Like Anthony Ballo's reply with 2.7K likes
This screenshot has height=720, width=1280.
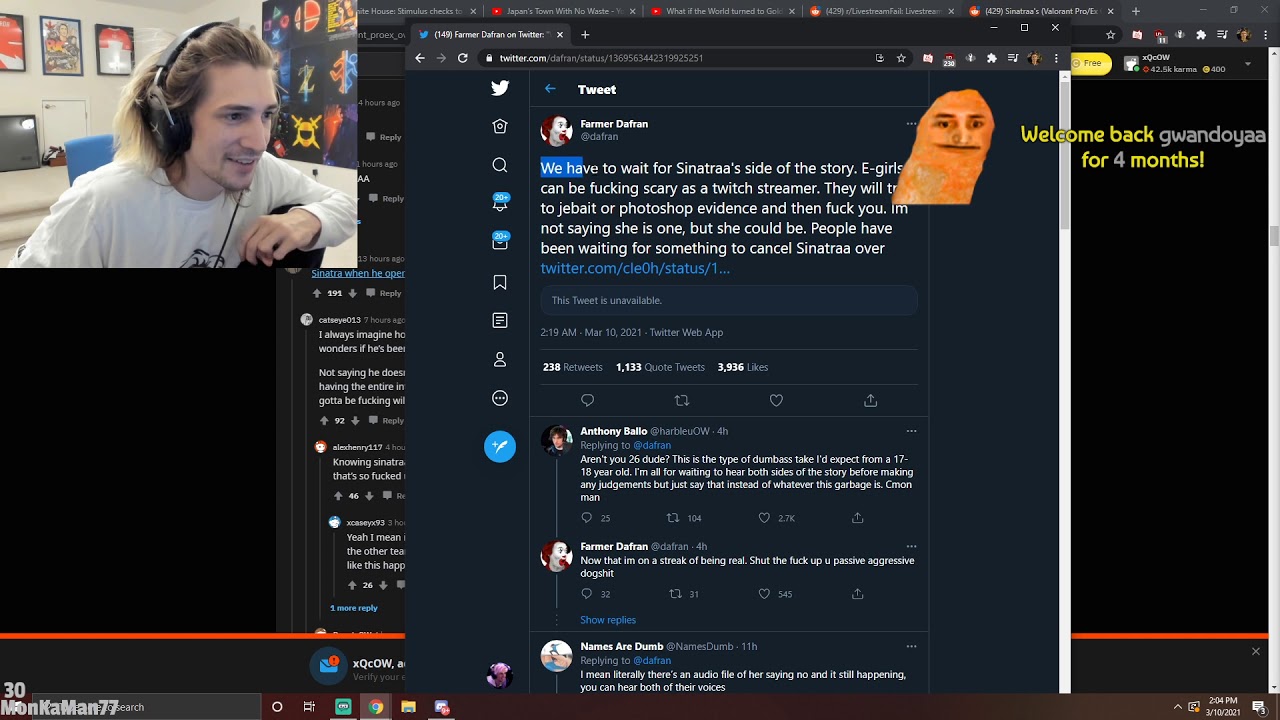tap(764, 518)
